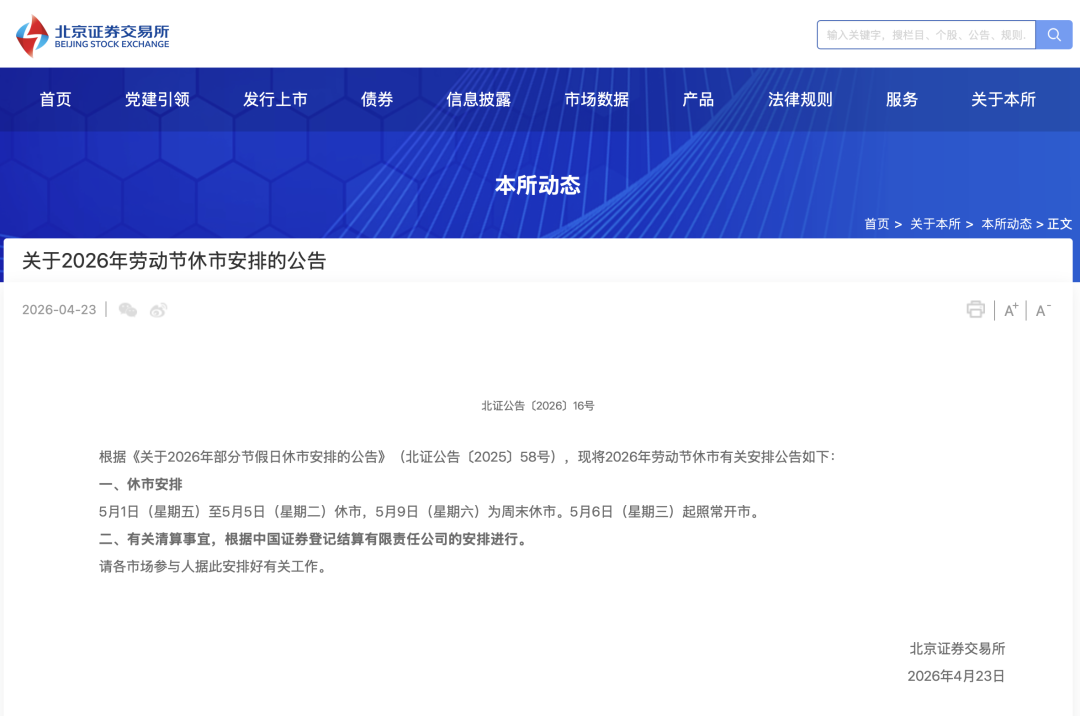The height and width of the screenshot is (716, 1080).
Task: Select 债券 in the navigation bar
Action: coord(377,99)
